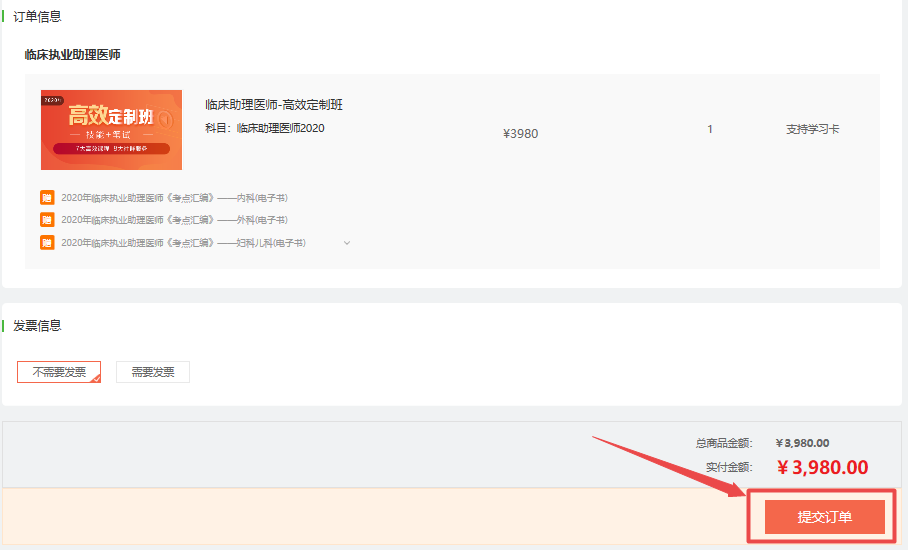Click the 内科(电子书) gift item text
The height and width of the screenshot is (550, 908).
point(174,198)
